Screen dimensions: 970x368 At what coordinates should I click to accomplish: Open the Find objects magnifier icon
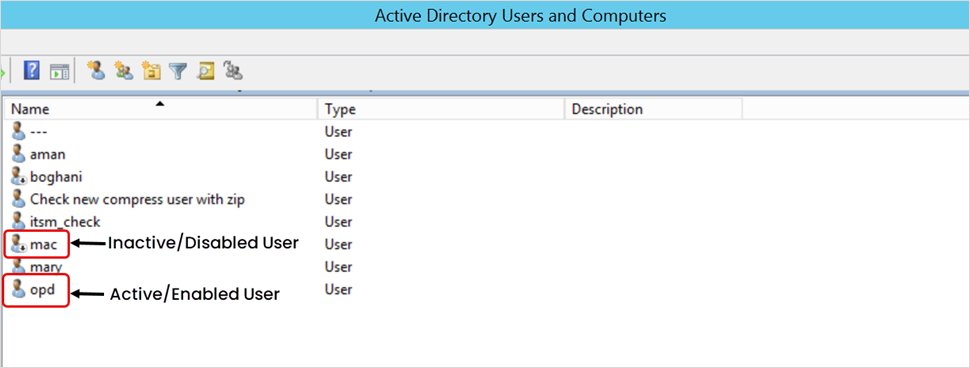click(205, 71)
